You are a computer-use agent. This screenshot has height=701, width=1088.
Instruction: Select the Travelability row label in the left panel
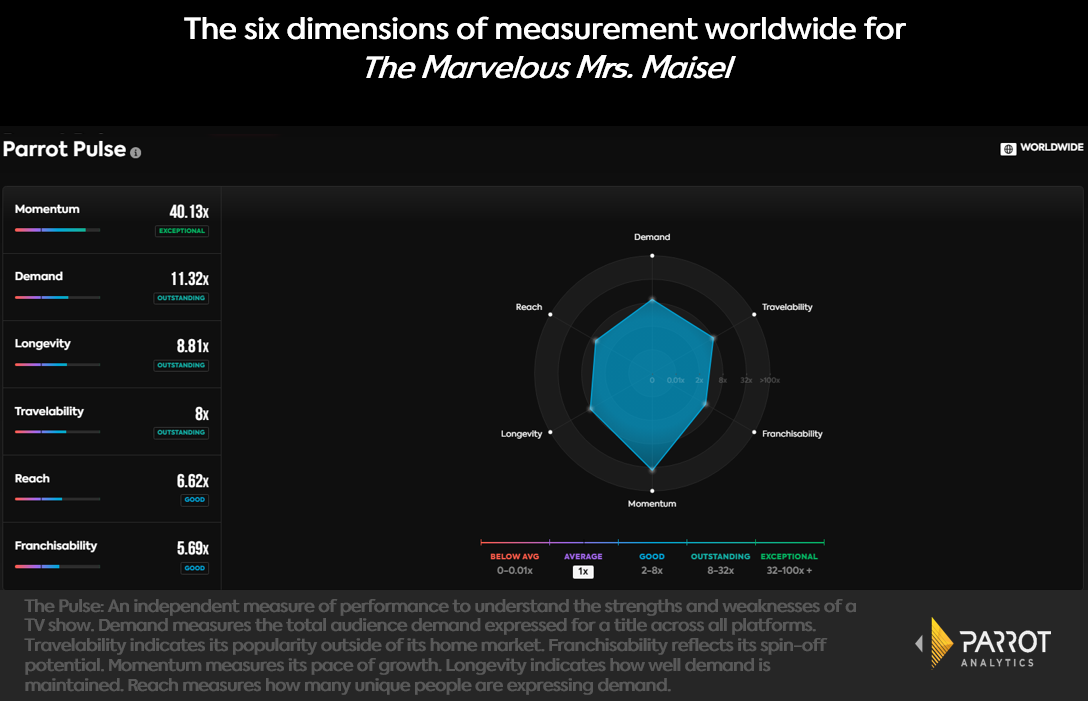49,412
